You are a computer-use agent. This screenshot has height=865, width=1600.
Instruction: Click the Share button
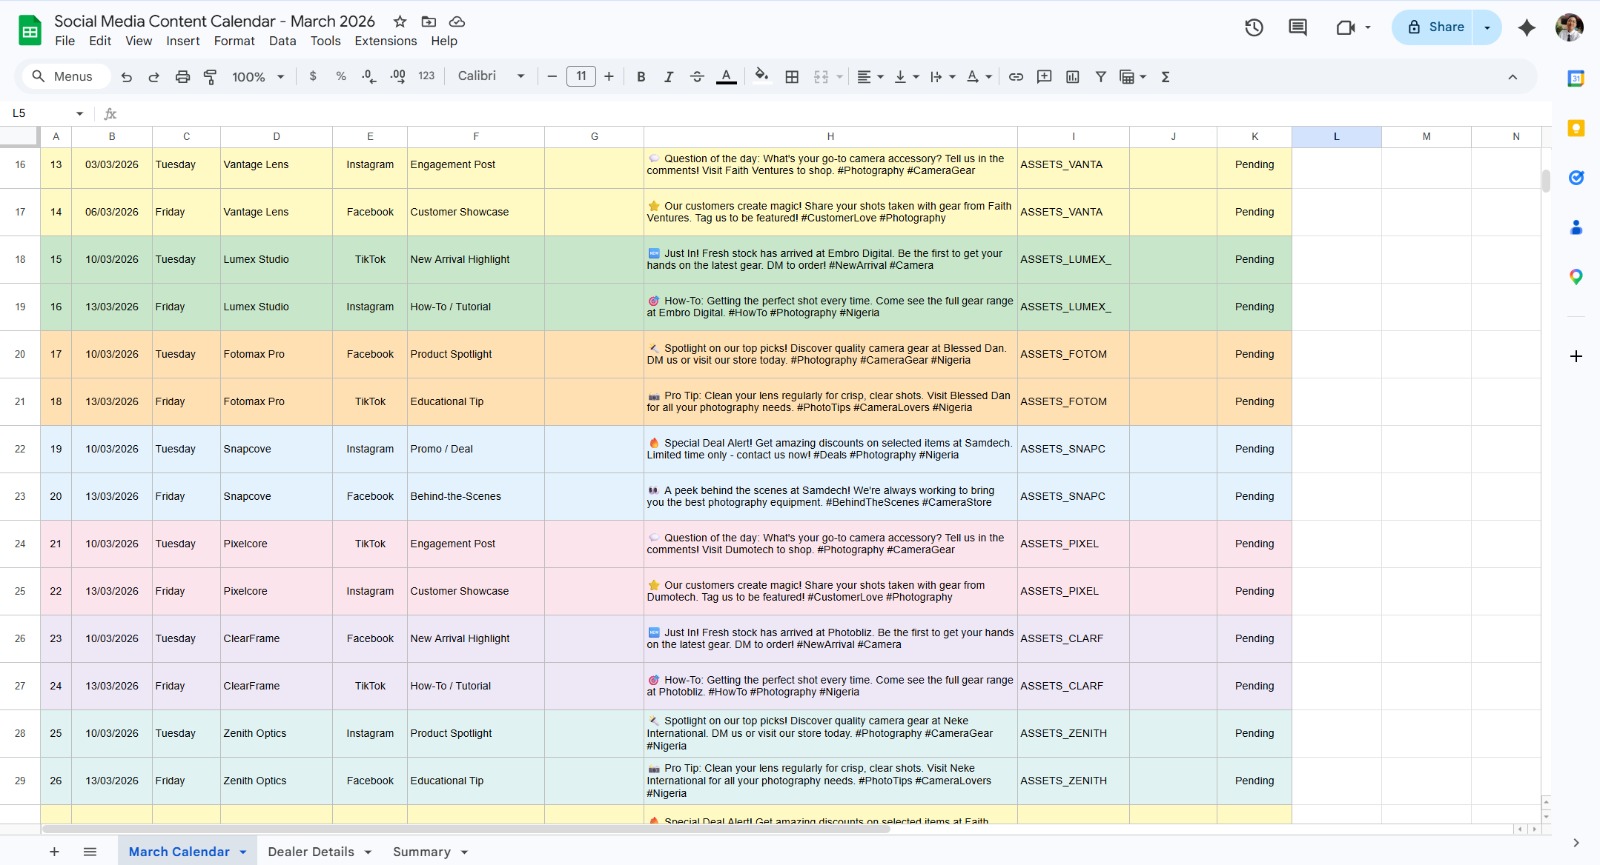coord(1435,27)
